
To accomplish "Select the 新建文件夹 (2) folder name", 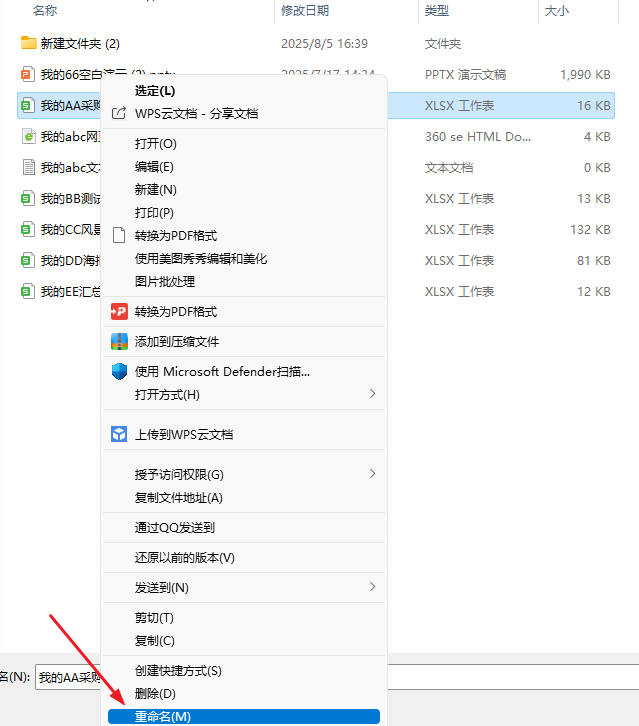I will (80, 44).
